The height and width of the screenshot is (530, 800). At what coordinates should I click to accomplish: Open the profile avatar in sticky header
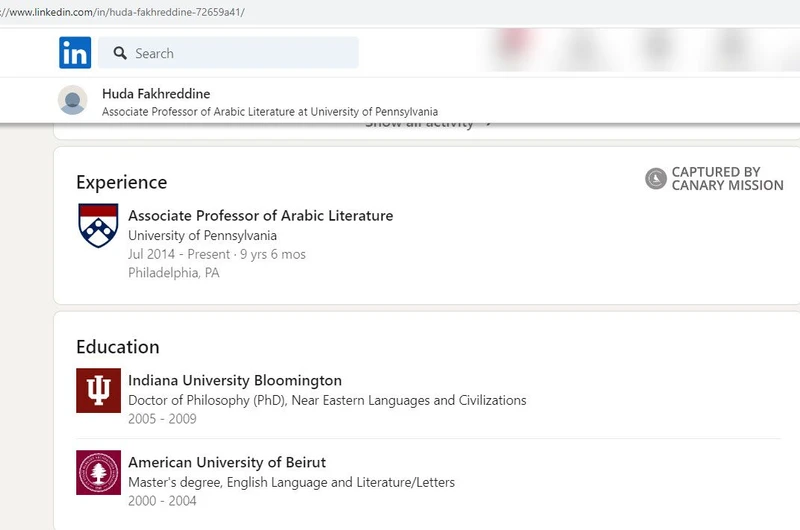click(x=72, y=100)
